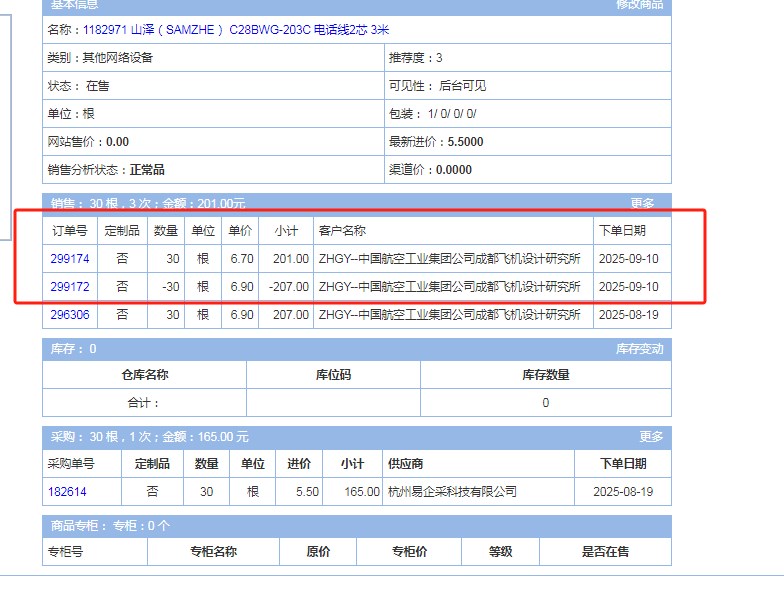Click the 下单日期 header in sales table
784x599 pixels.
[622, 231]
